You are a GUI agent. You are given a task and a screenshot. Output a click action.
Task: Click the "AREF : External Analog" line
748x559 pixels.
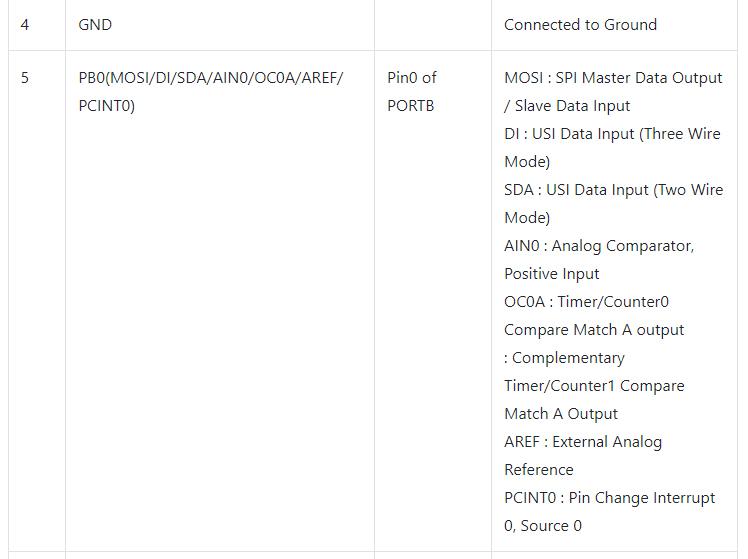[x=583, y=442]
